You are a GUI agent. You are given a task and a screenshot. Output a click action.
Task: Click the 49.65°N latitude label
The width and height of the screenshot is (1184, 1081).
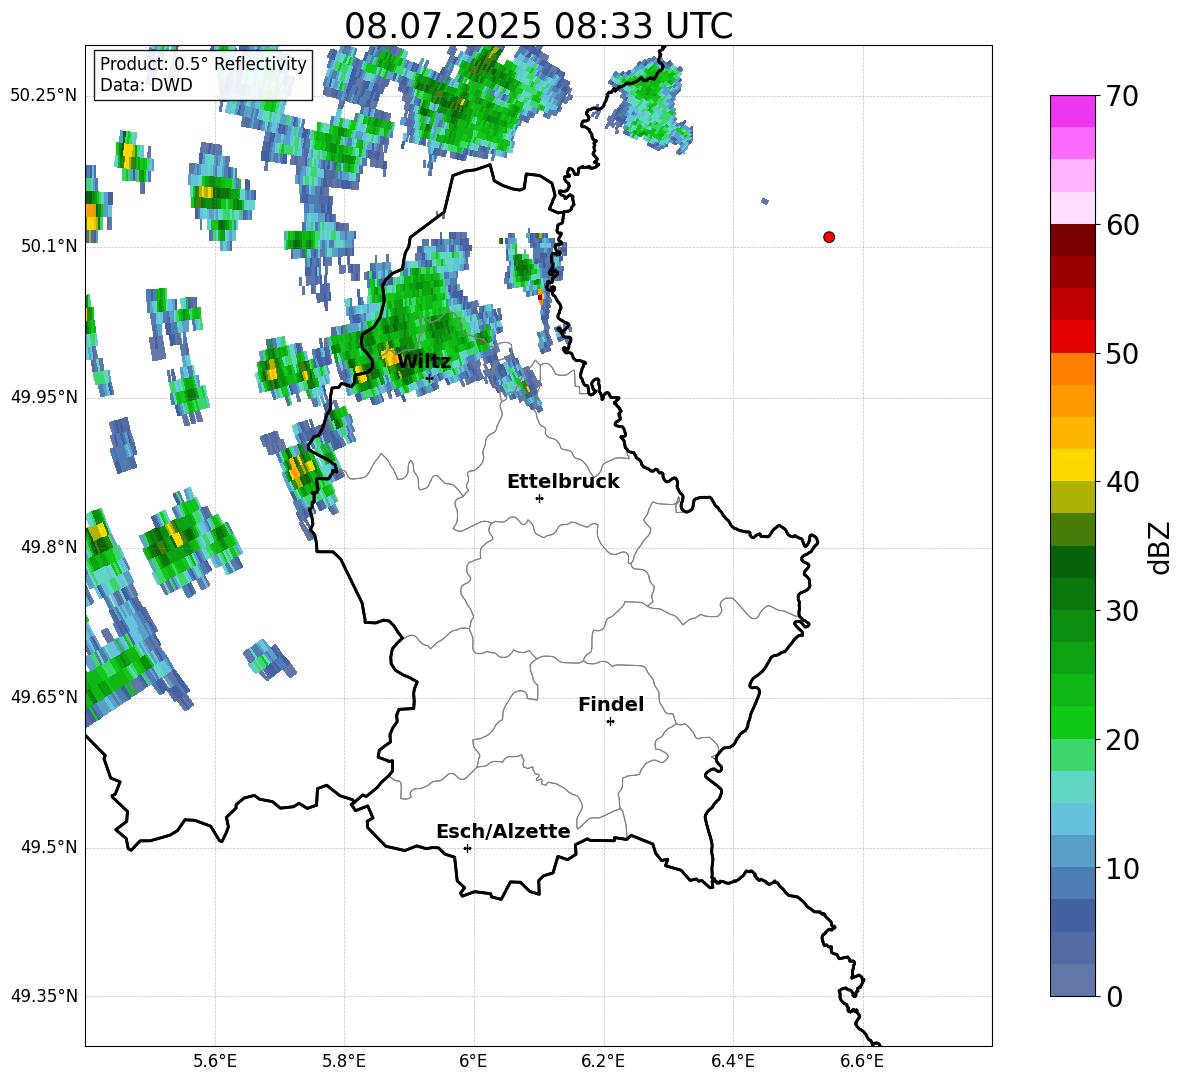point(44,696)
